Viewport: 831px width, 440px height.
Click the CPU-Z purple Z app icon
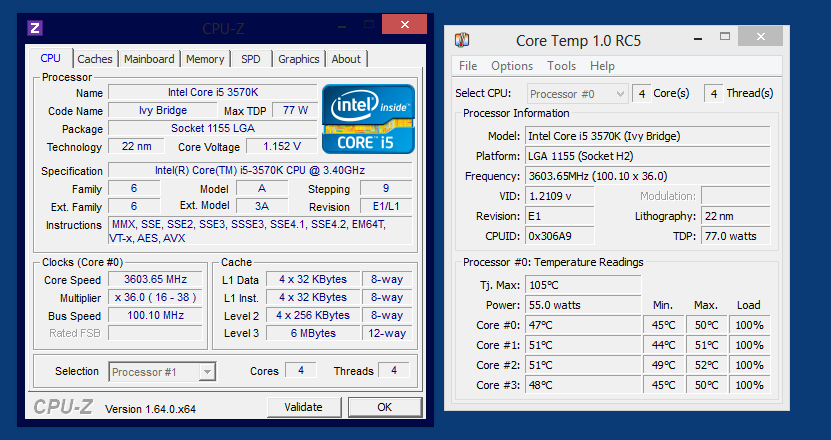pos(35,28)
